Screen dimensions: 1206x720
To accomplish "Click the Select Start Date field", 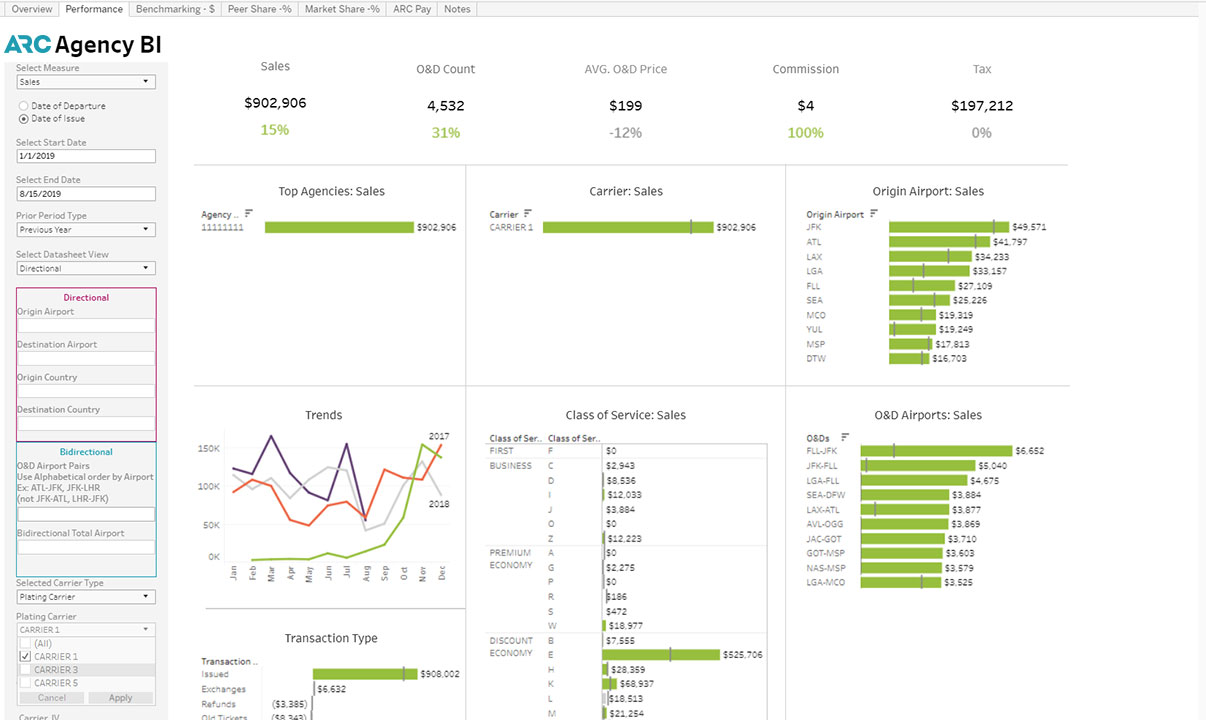I will (x=85, y=157).
